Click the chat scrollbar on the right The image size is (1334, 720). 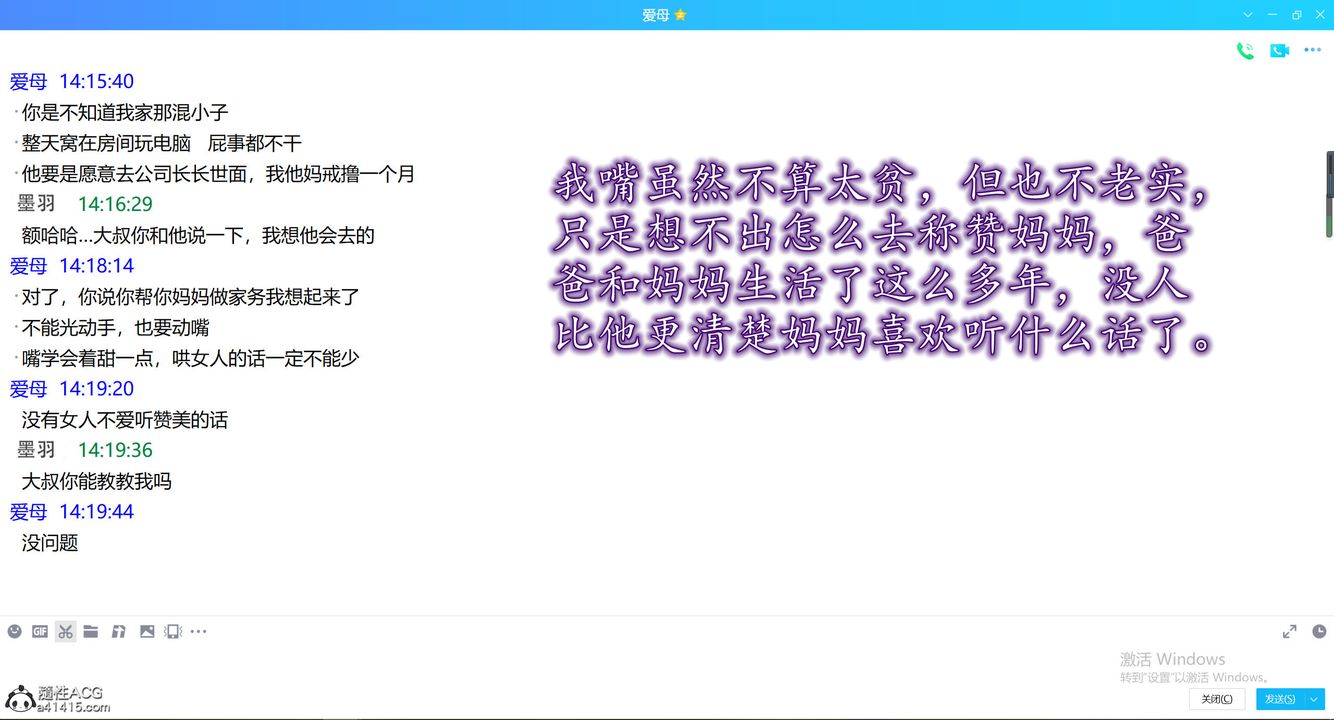coord(1329,195)
